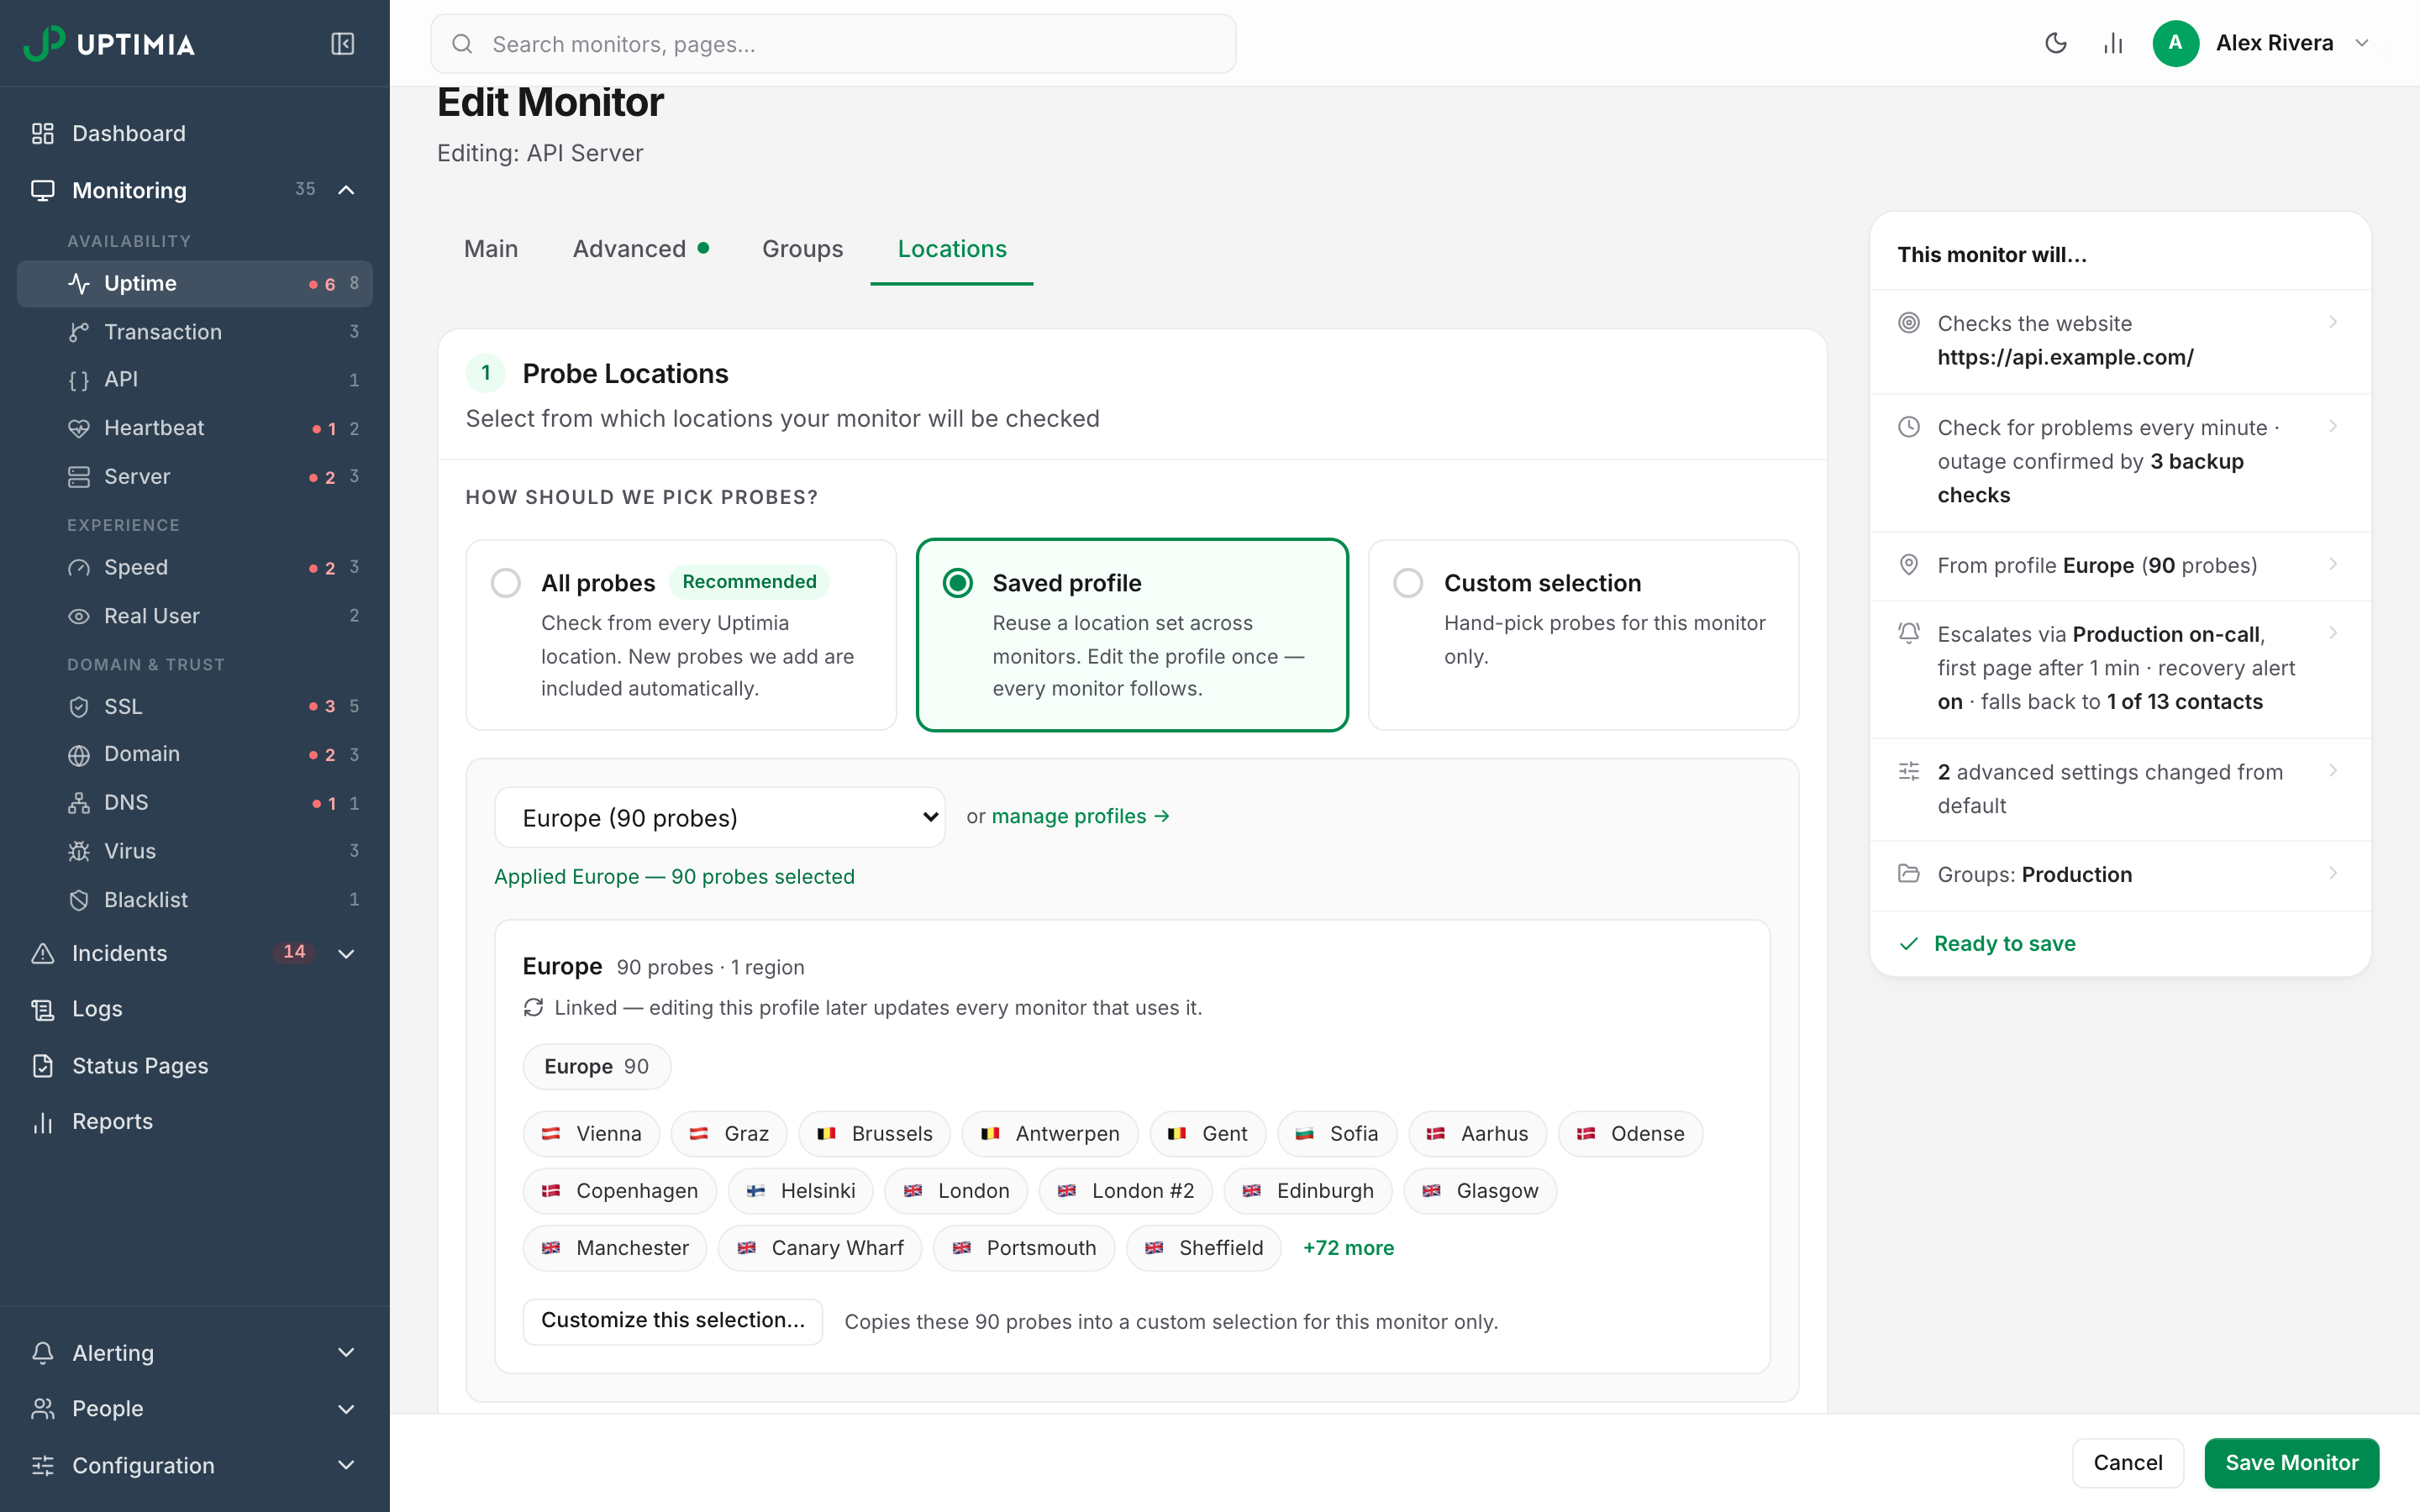Click Customize this selection button
The image size is (2420, 1512).
673,1321
